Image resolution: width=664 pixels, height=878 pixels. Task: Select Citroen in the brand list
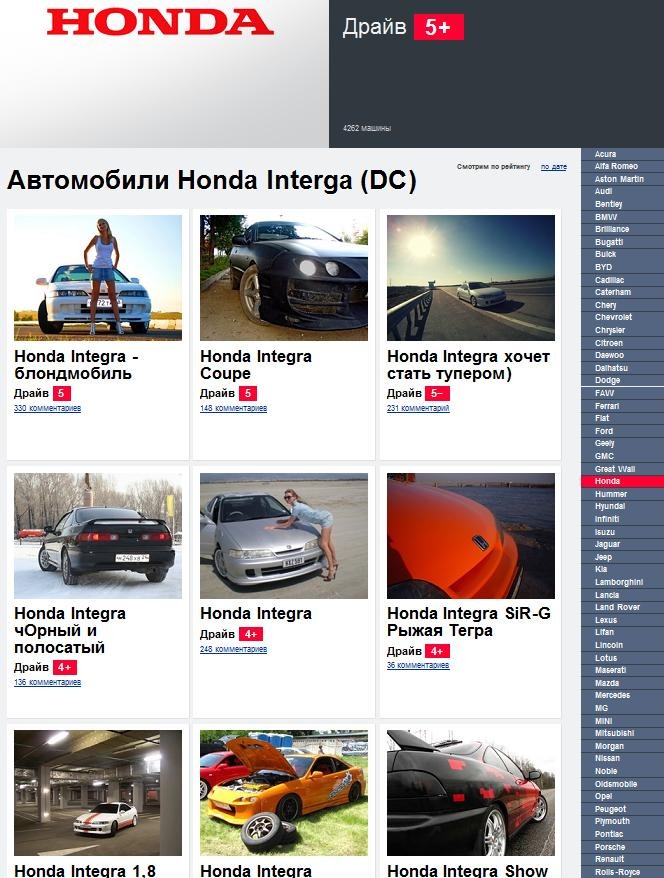point(609,343)
